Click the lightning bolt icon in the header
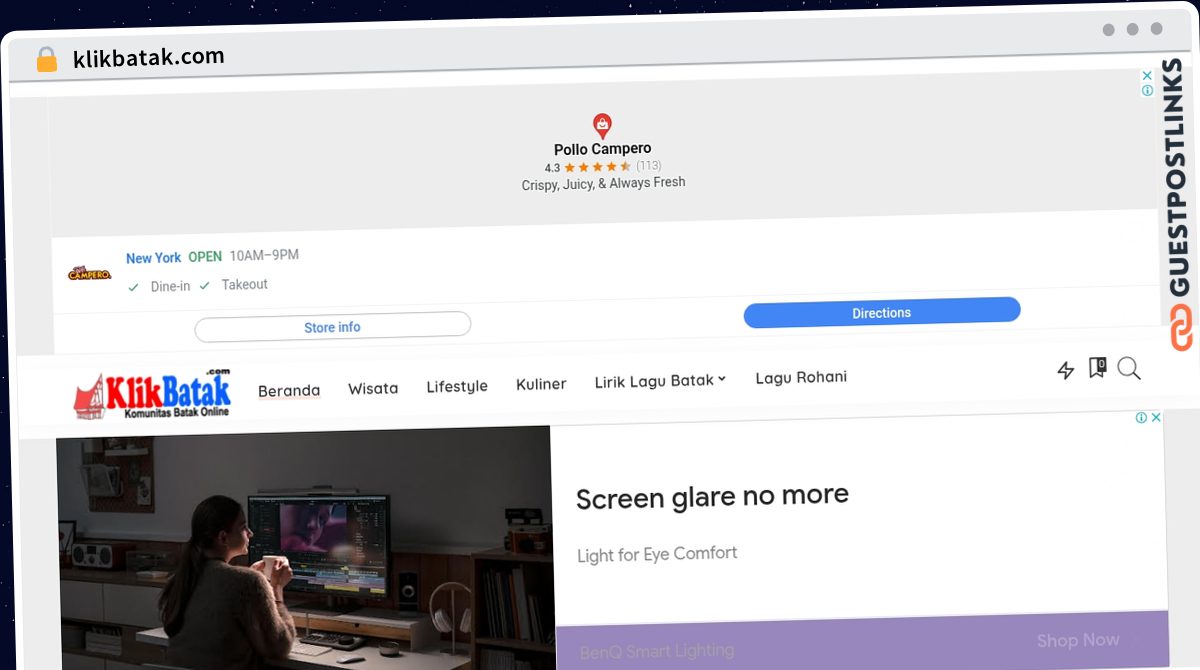 (x=1066, y=371)
